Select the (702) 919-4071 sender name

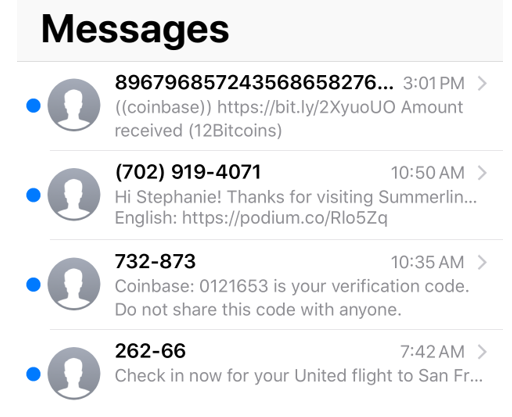[x=188, y=172]
